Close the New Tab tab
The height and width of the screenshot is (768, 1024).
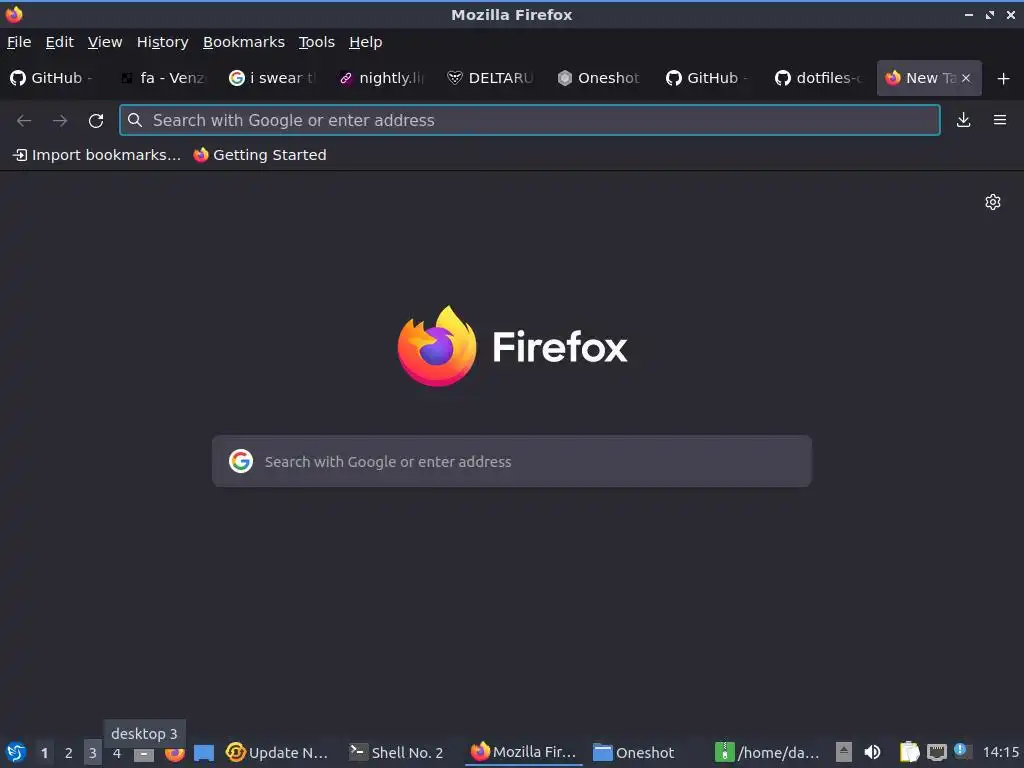(966, 78)
